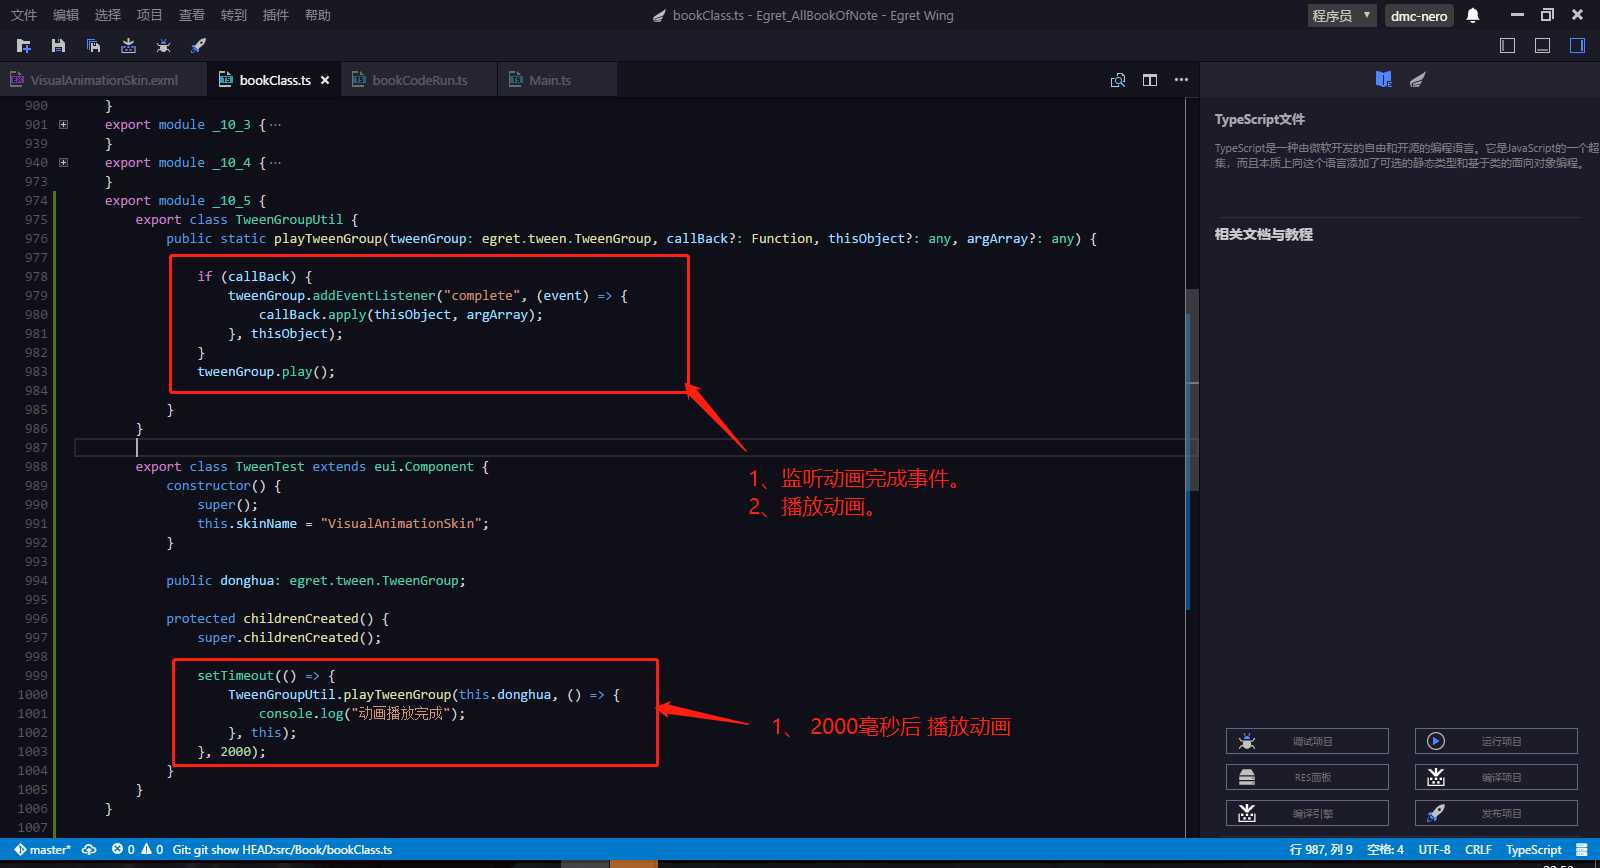The image size is (1600, 868).
Task: Close the bookClass.ts tab
Action: [x=325, y=80]
